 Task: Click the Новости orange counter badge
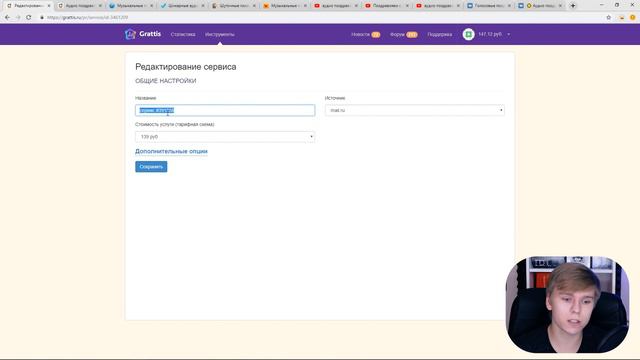pyautogui.click(x=376, y=35)
